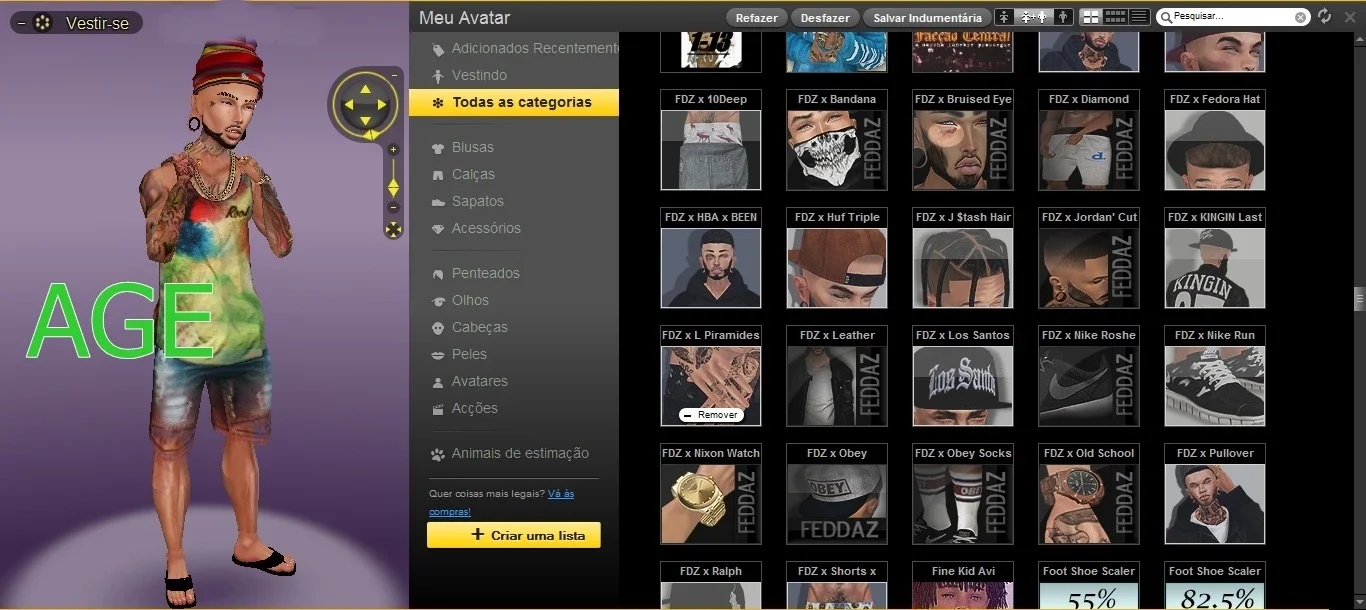
Task: Select the male and female filter icon
Action: [1033, 17]
